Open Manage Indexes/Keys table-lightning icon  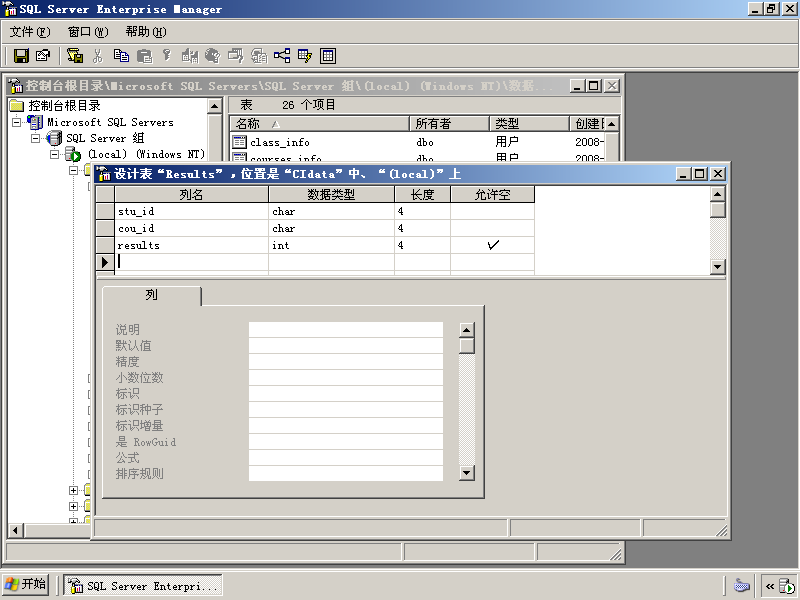click(x=305, y=56)
